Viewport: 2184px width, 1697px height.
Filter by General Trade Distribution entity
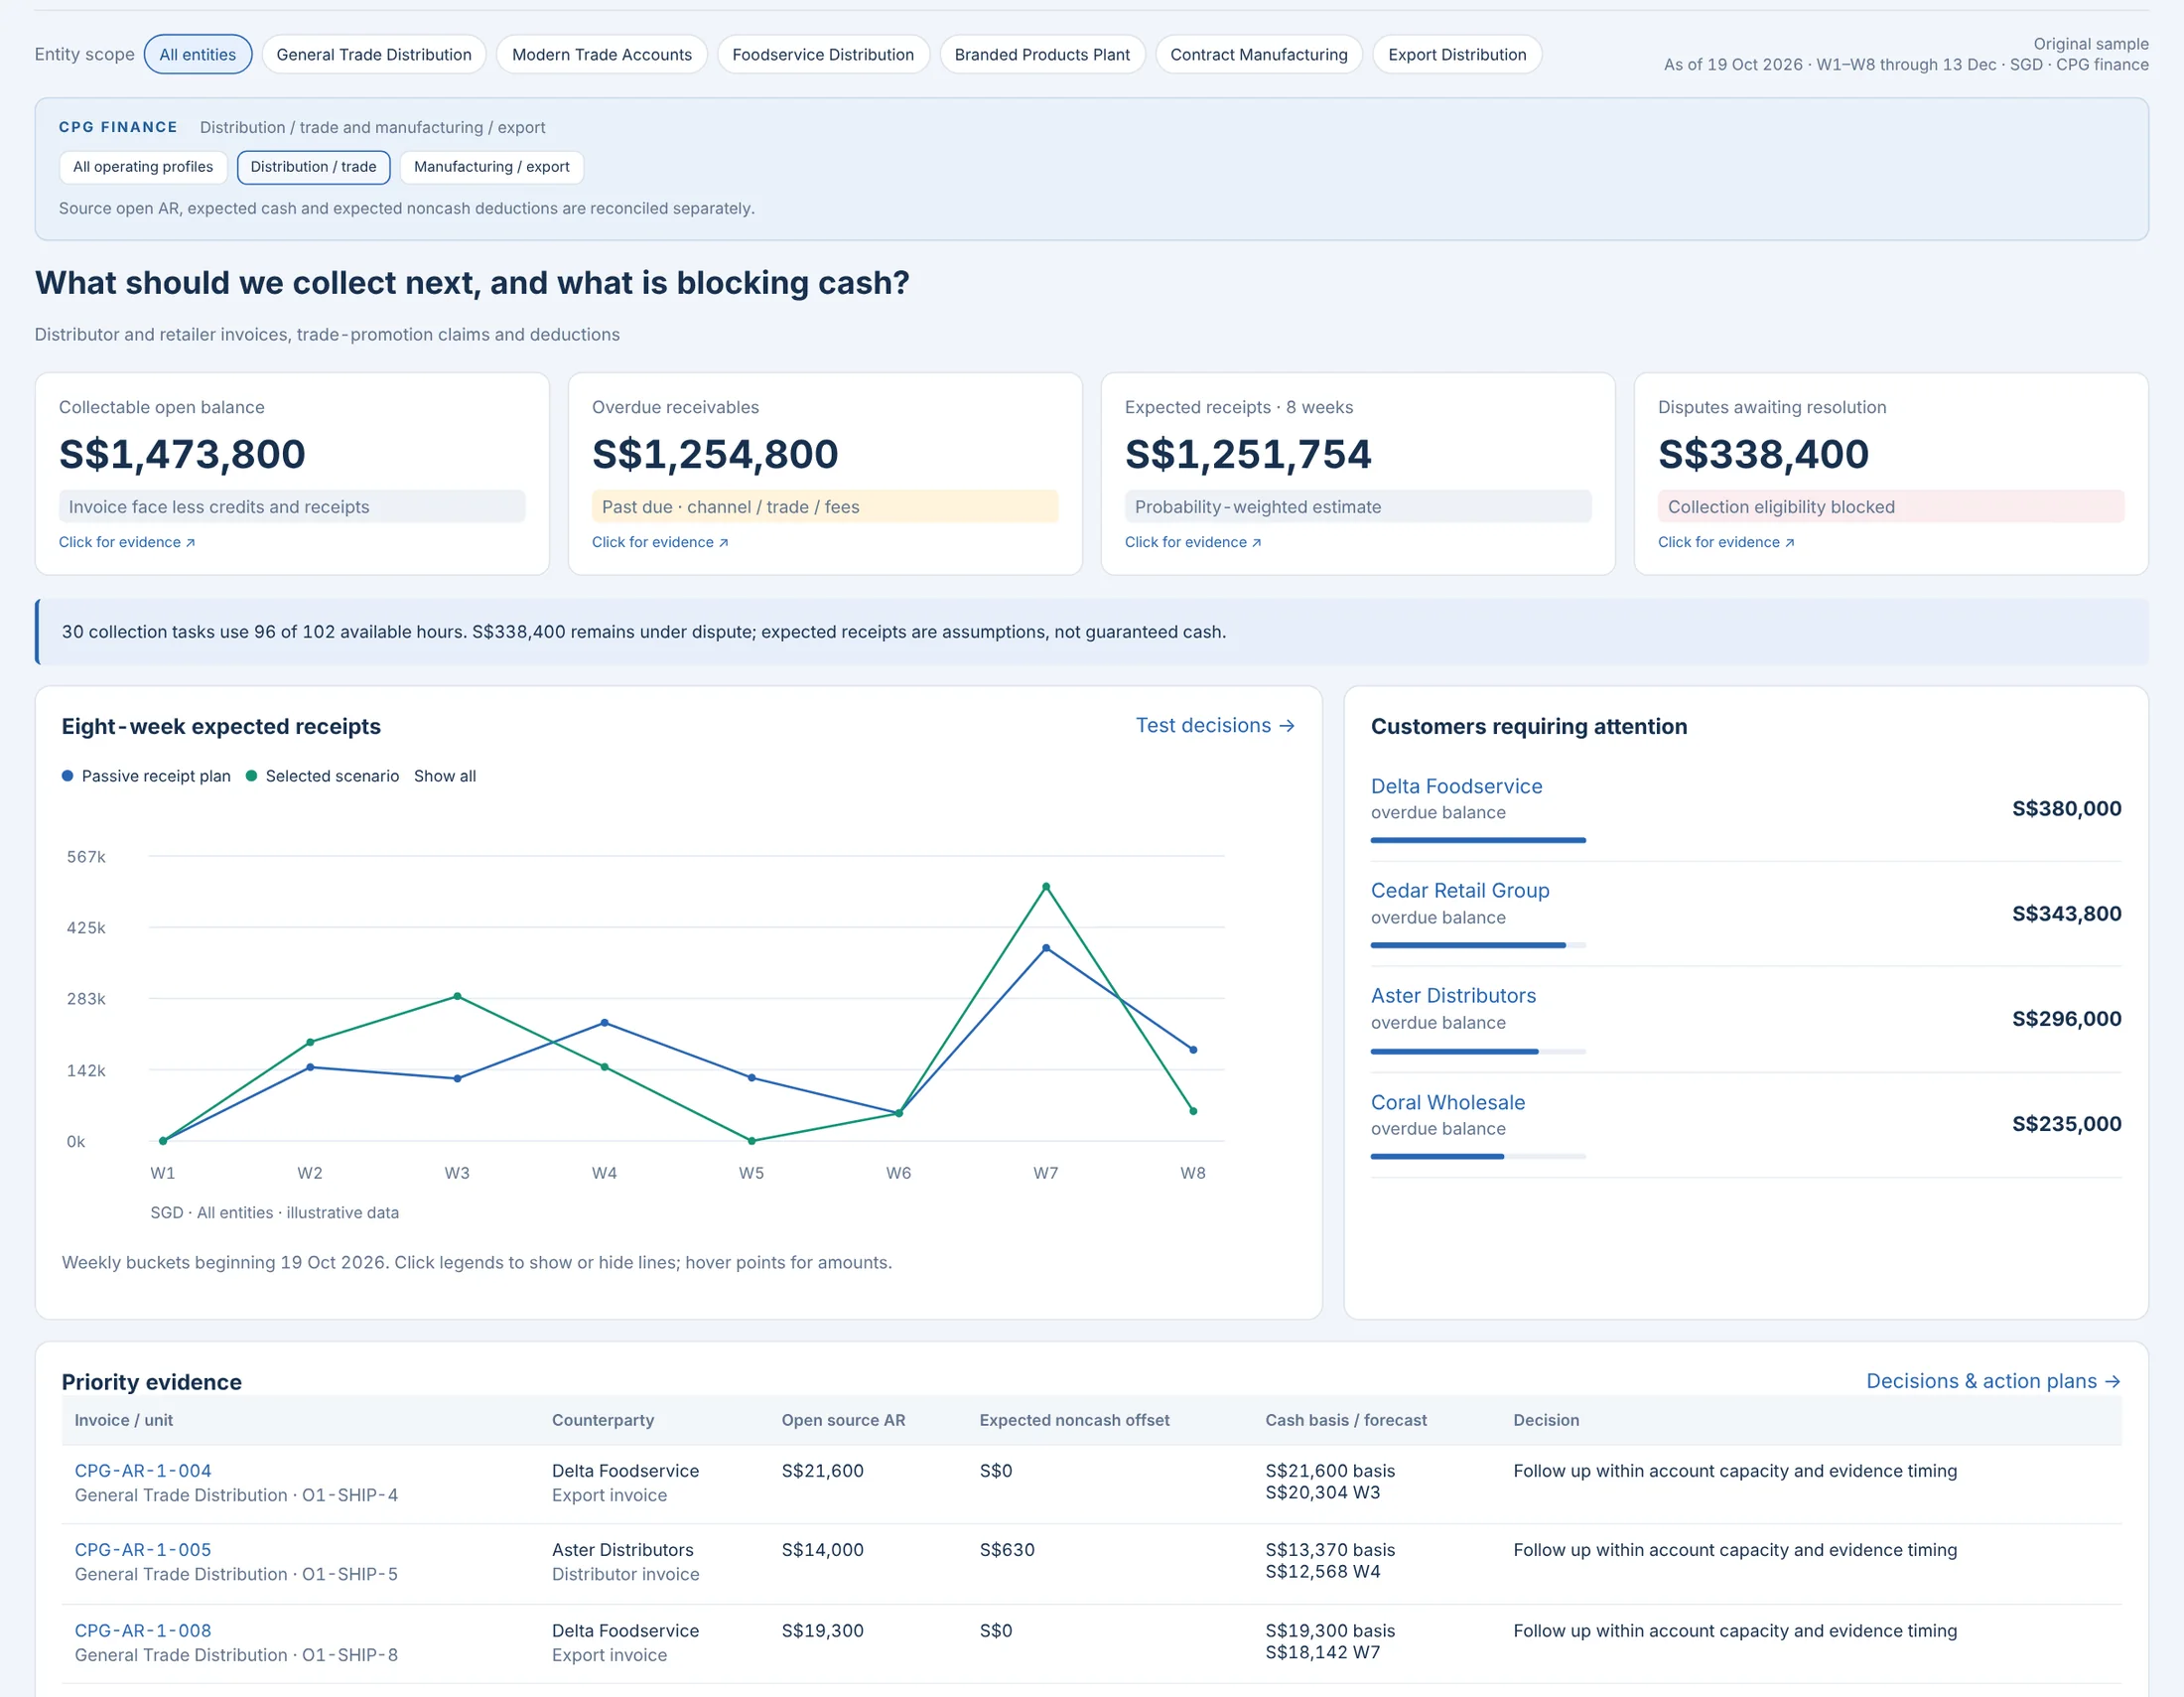click(x=374, y=54)
